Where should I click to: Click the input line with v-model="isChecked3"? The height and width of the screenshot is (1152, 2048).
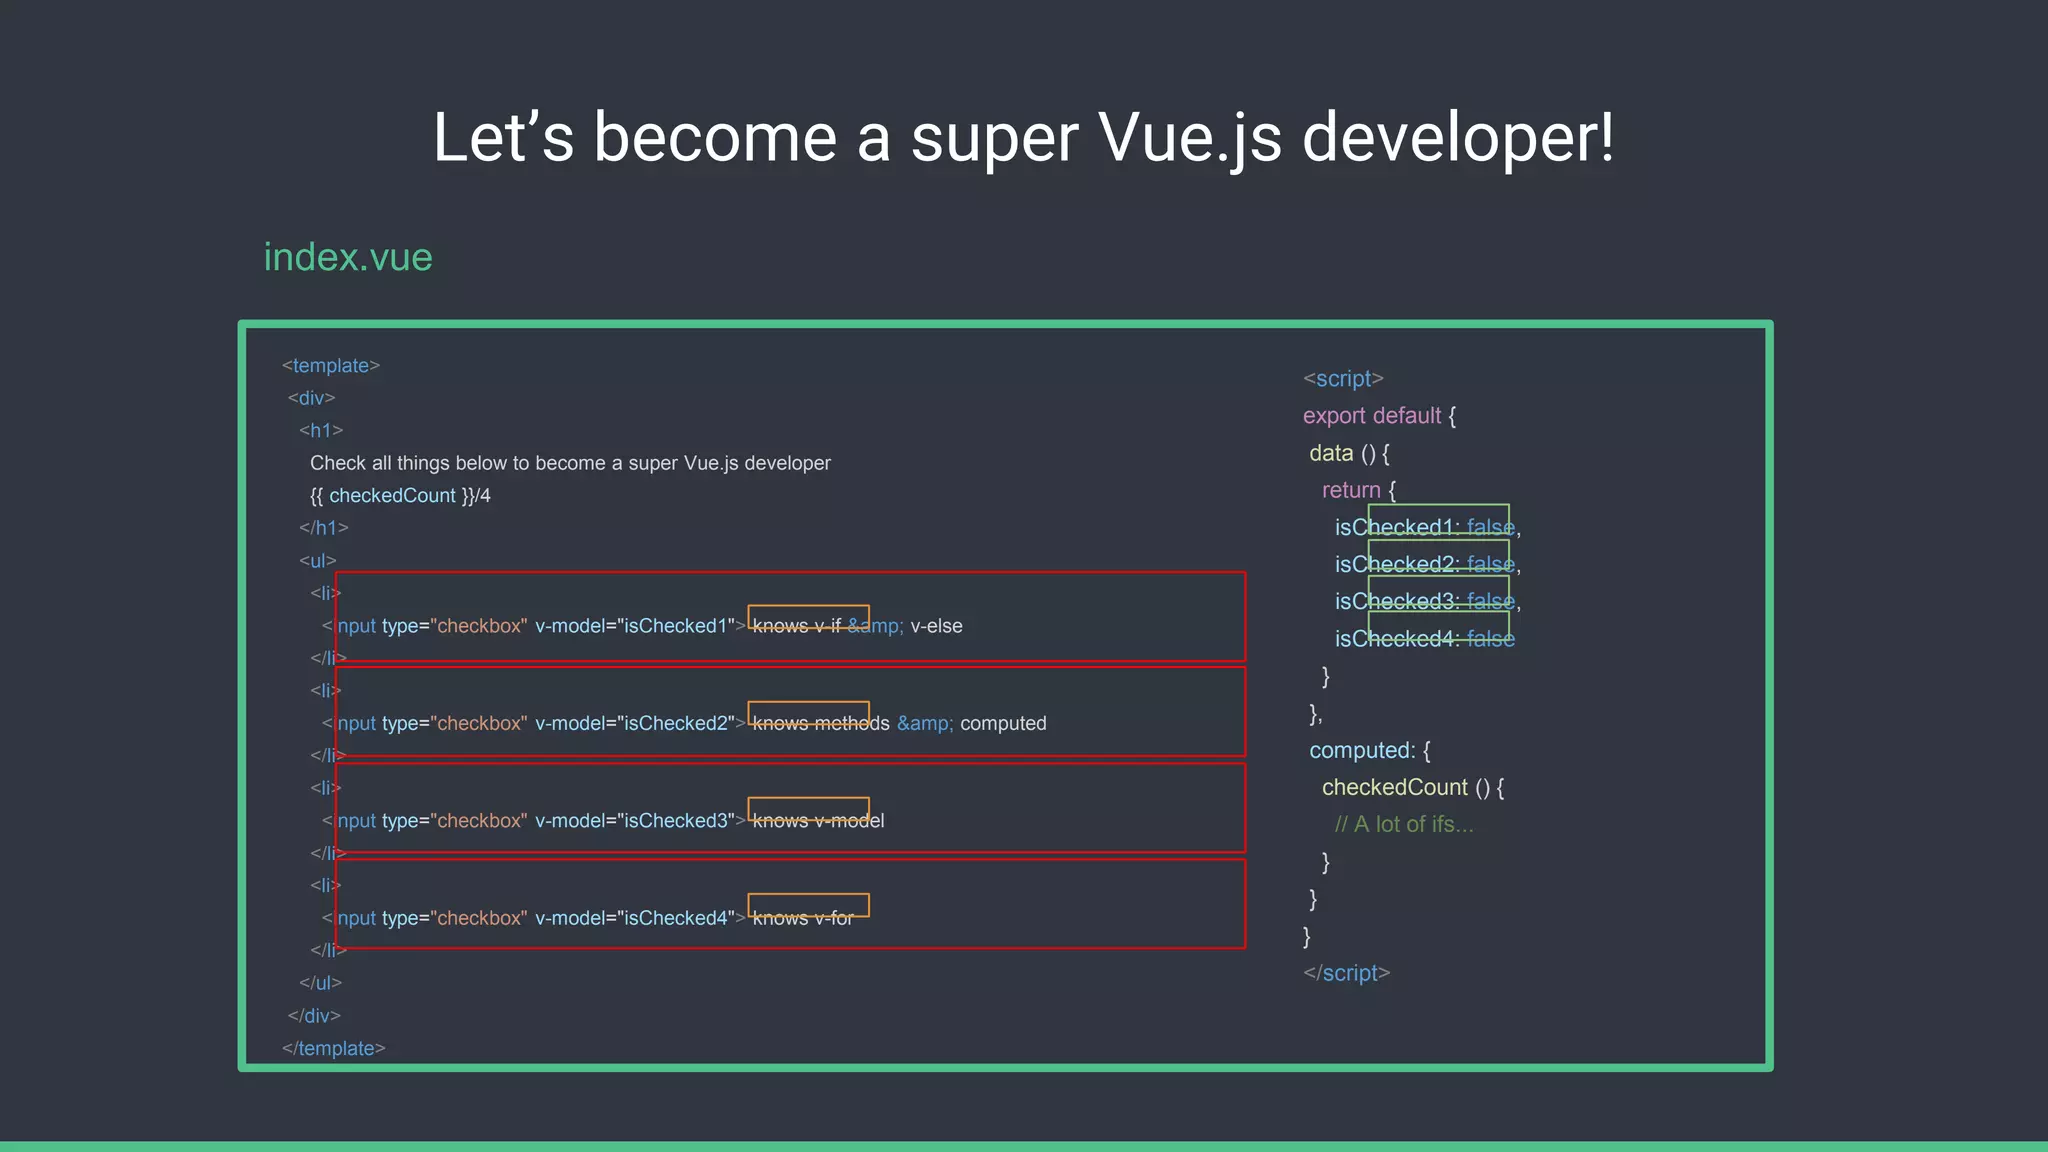[x=603, y=821]
